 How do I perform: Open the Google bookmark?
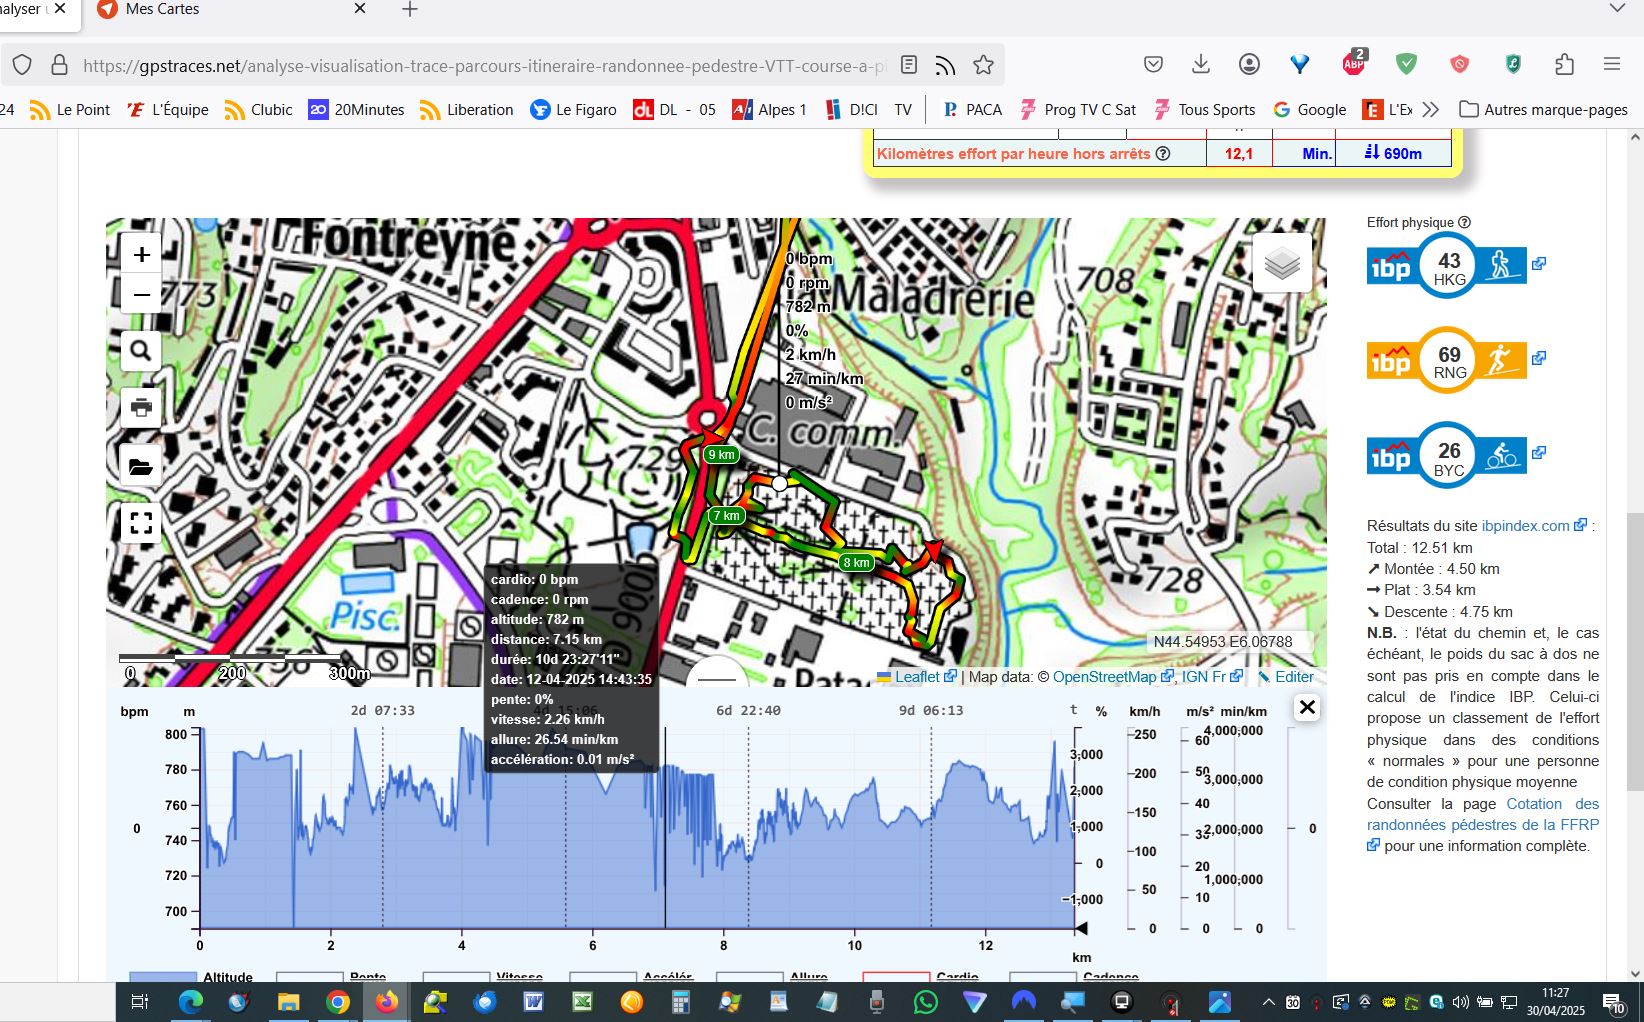pos(1310,110)
